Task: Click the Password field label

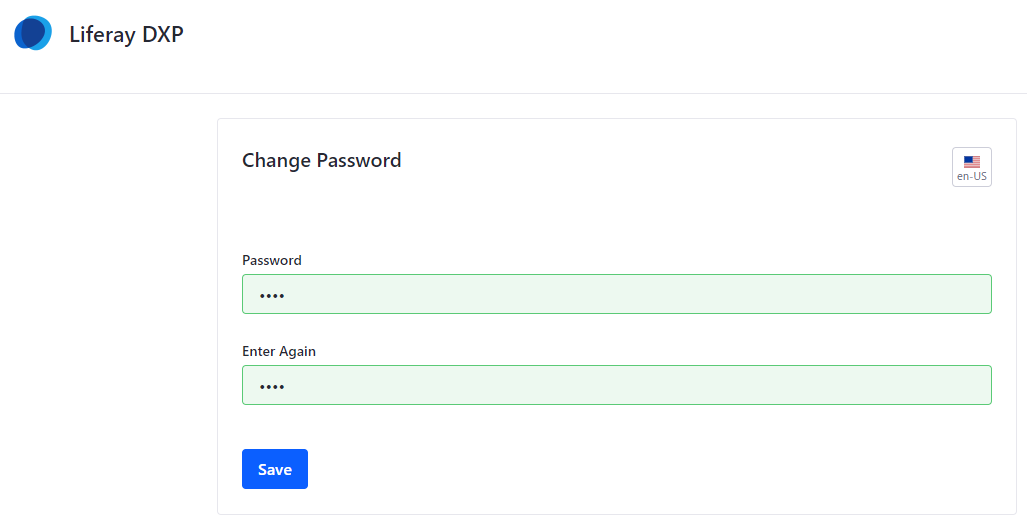Action: tap(271, 260)
